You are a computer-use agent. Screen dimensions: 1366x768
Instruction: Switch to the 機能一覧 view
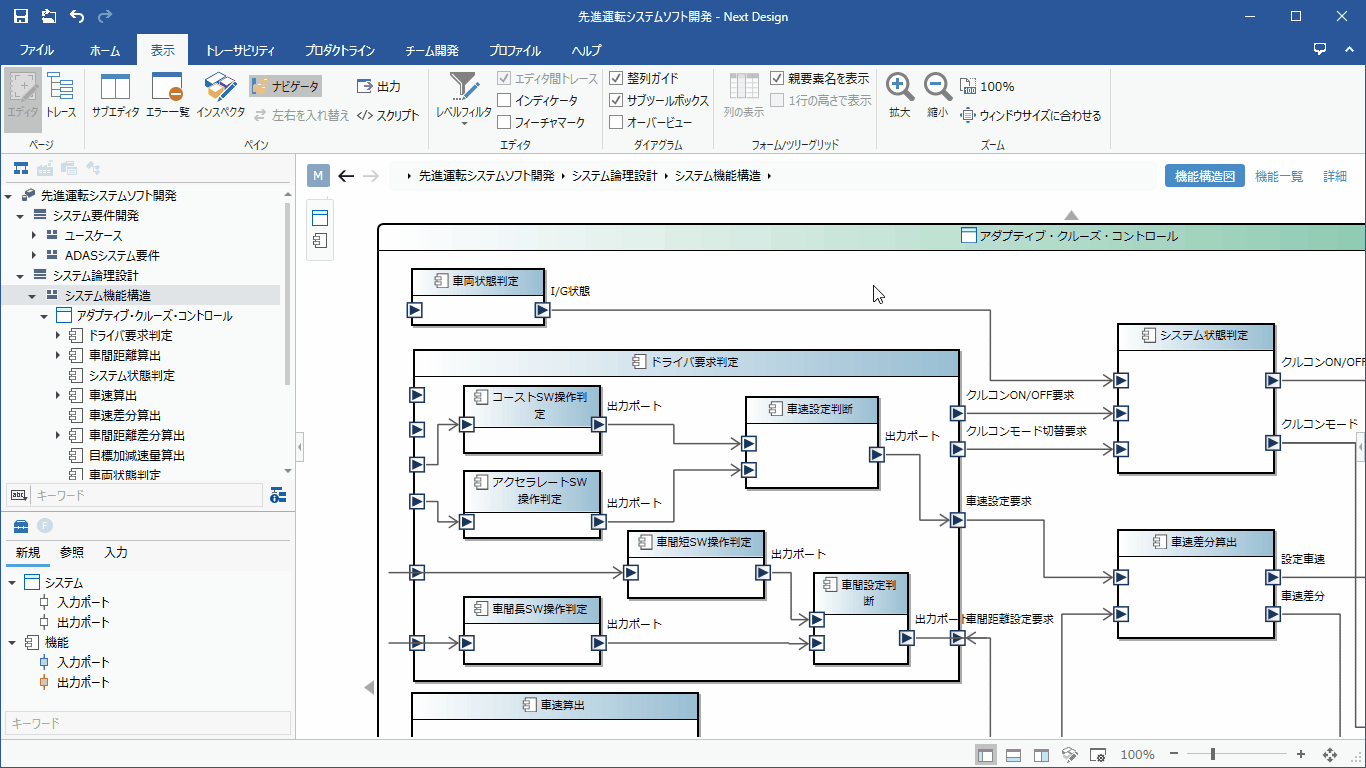pos(1279,176)
